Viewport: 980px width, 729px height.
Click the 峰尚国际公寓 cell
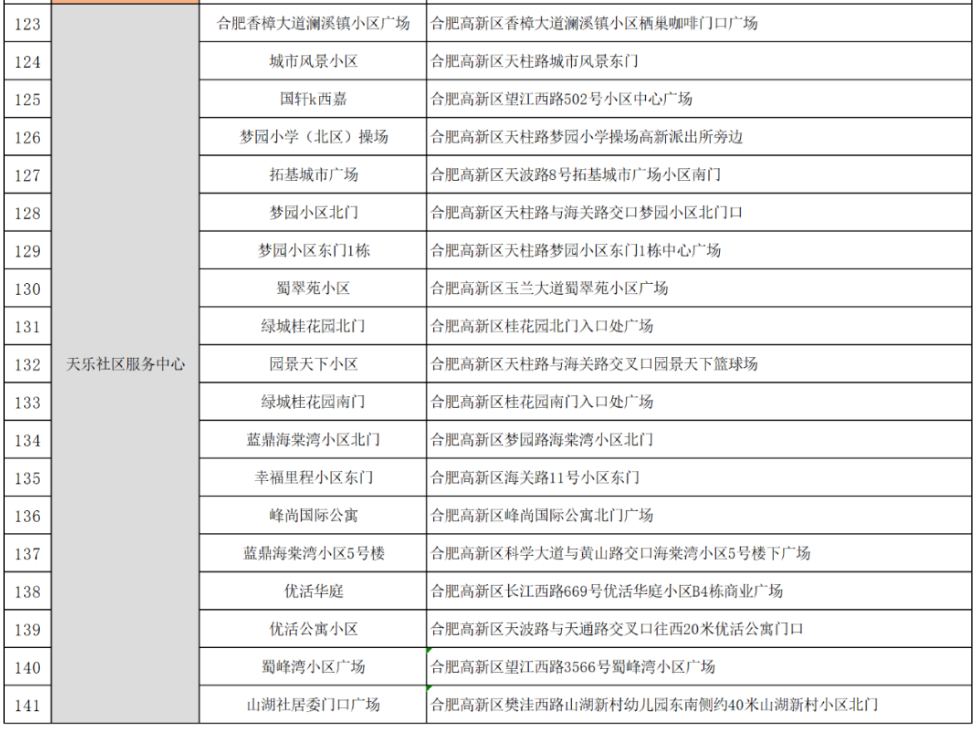[313, 515]
